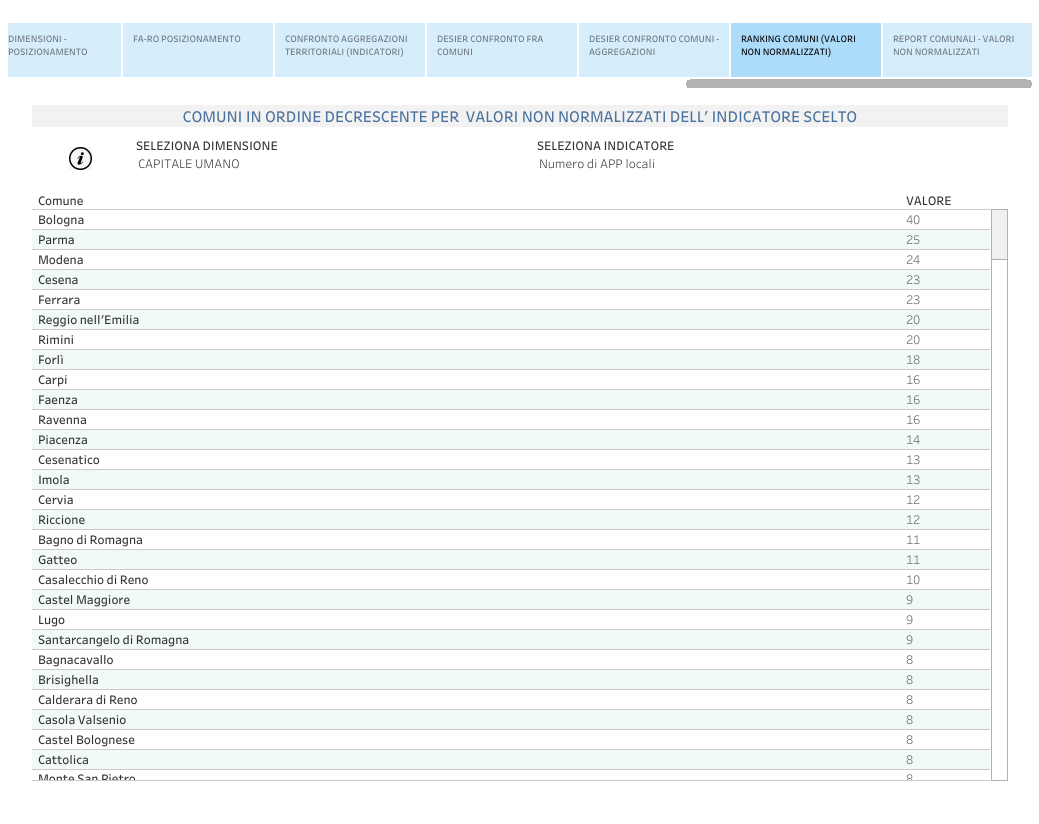
Task: Select the Castel Bolognese row
Action: click(511, 740)
